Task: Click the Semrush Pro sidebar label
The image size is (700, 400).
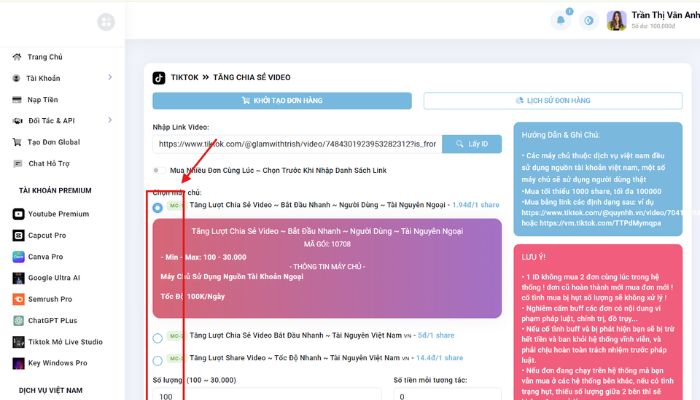Action: pos(50,299)
